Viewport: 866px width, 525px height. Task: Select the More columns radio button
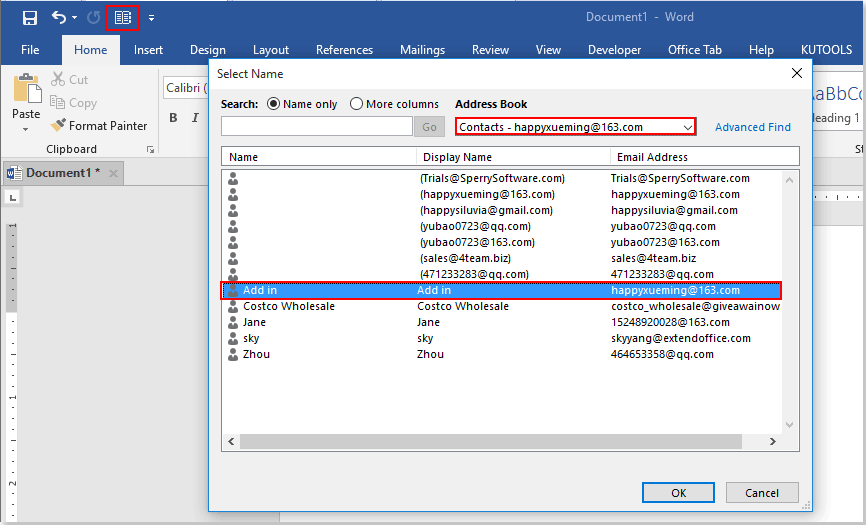pos(357,104)
